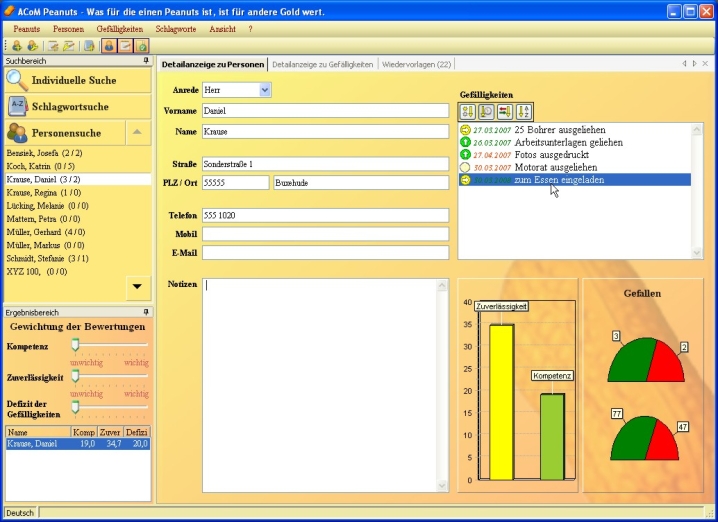Open the Gefälligkeiten menu
The width and height of the screenshot is (718, 522).
(119, 29)
